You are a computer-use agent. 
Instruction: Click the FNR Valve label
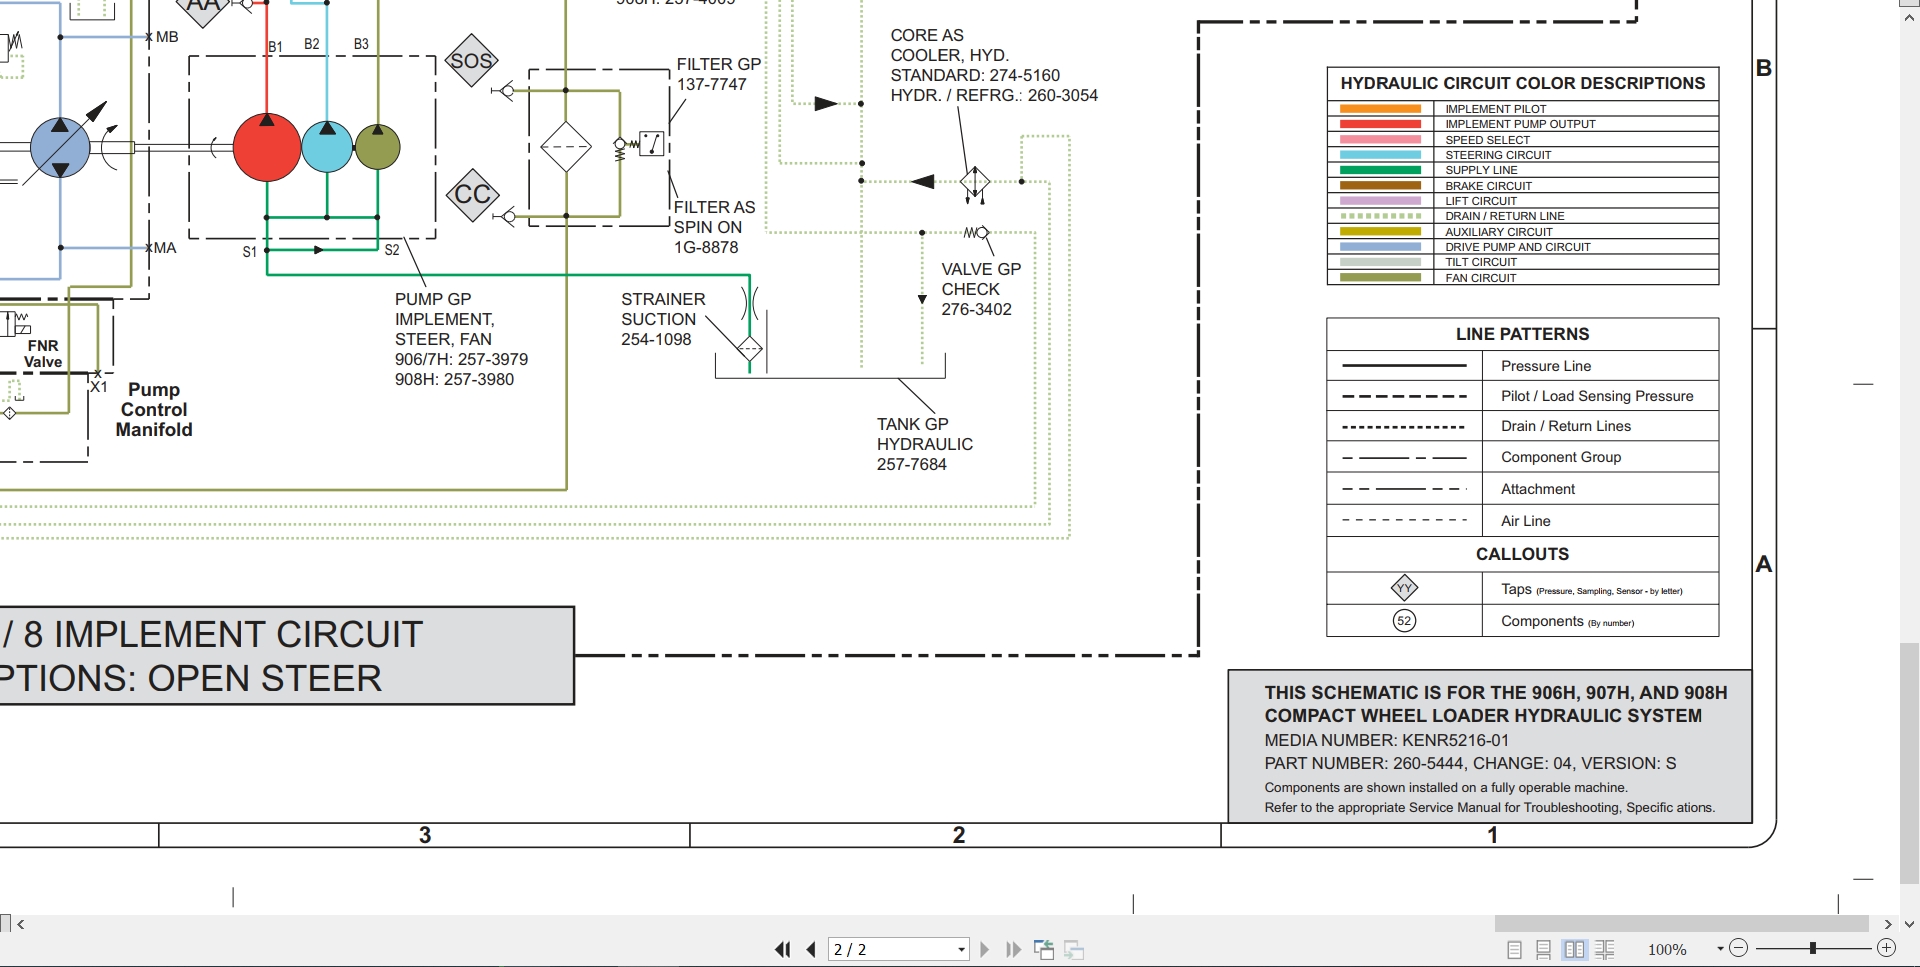point(43,354)
